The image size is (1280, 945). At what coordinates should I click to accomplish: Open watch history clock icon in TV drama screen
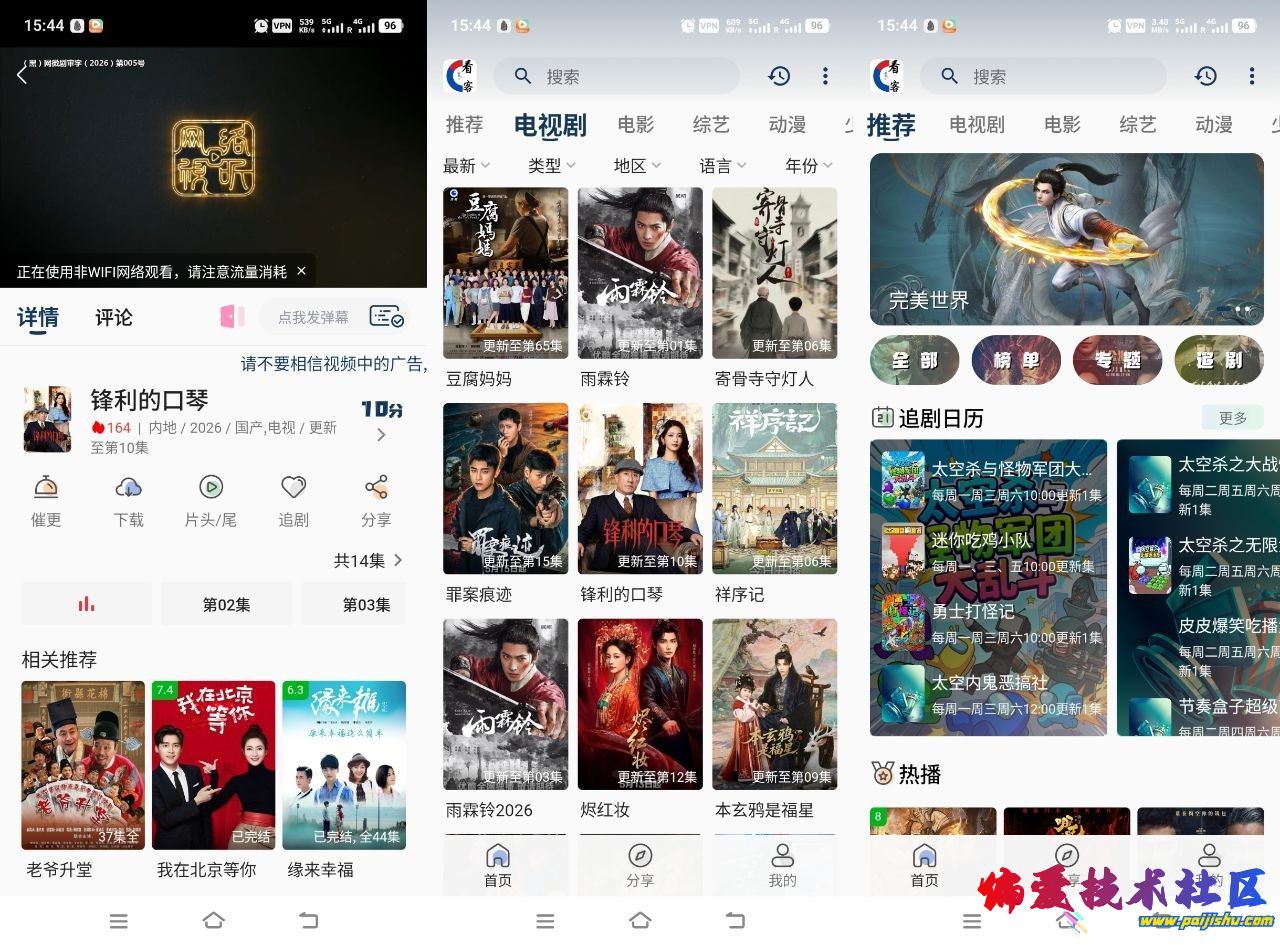pos(779,76)
